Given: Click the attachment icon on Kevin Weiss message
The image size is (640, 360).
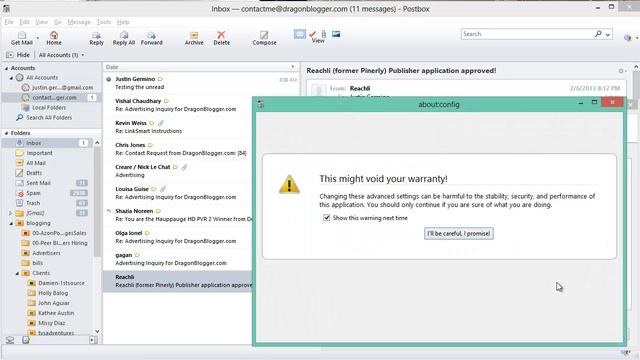Looking at the screenshot, I should pos(161,123).
